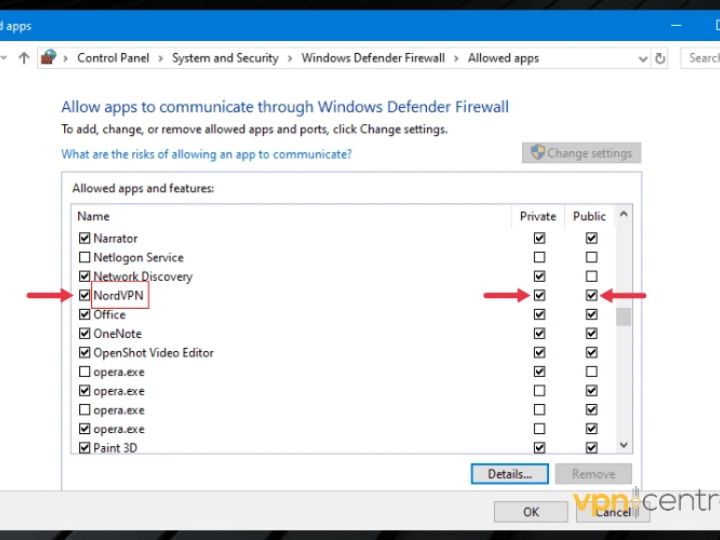Go to Windows Defender Firewall breadcrumb
Screen dimensions: 720x540
[373, 58]
